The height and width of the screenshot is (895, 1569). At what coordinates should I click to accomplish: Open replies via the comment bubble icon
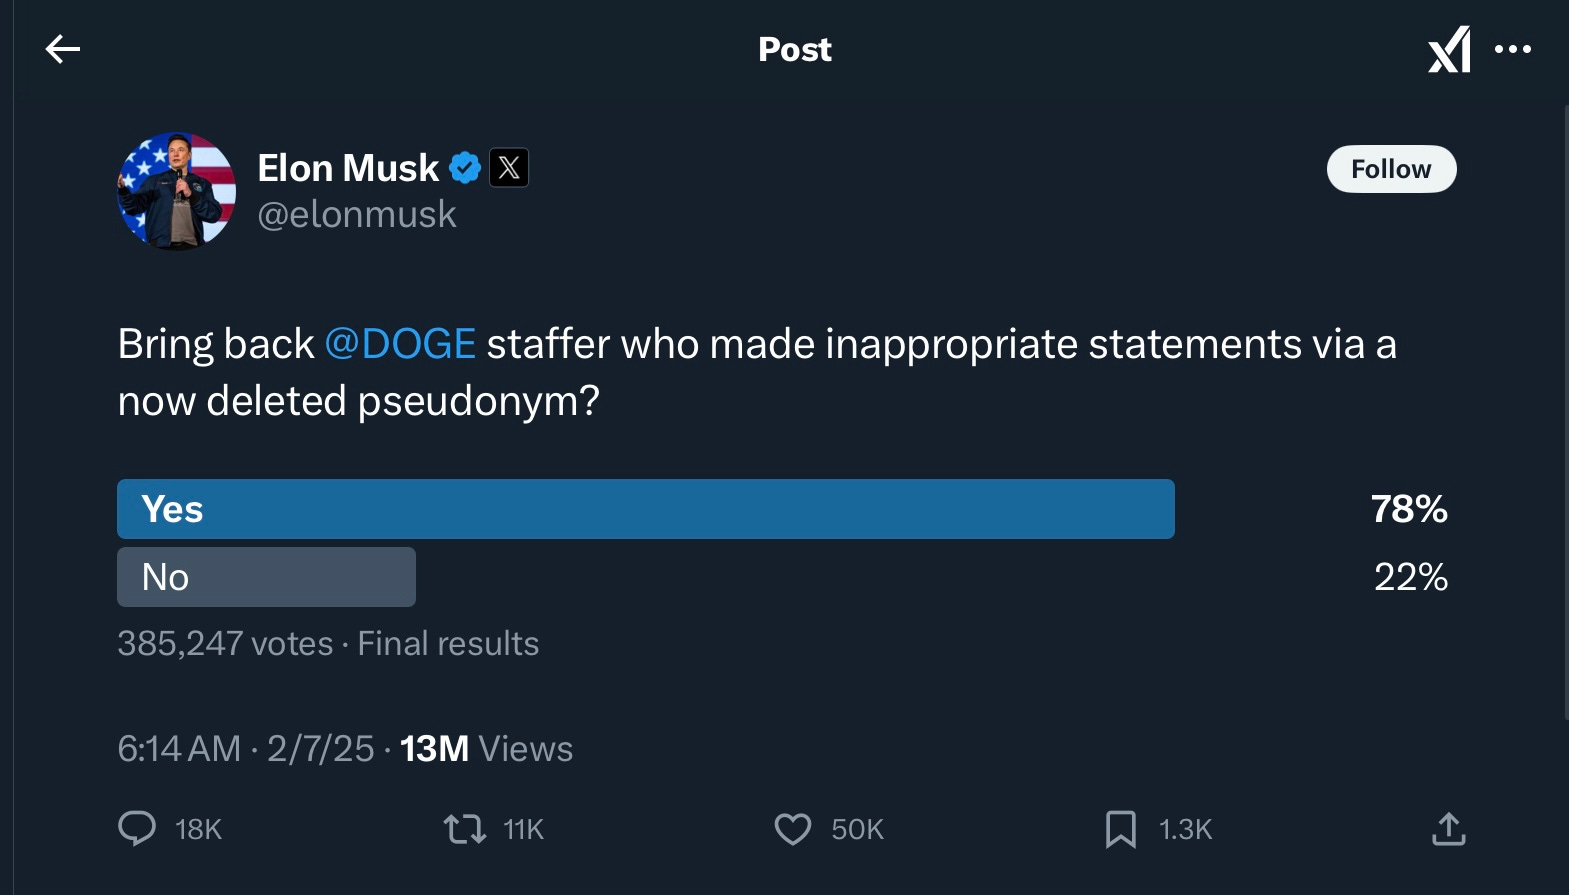(x=137, y=829)
